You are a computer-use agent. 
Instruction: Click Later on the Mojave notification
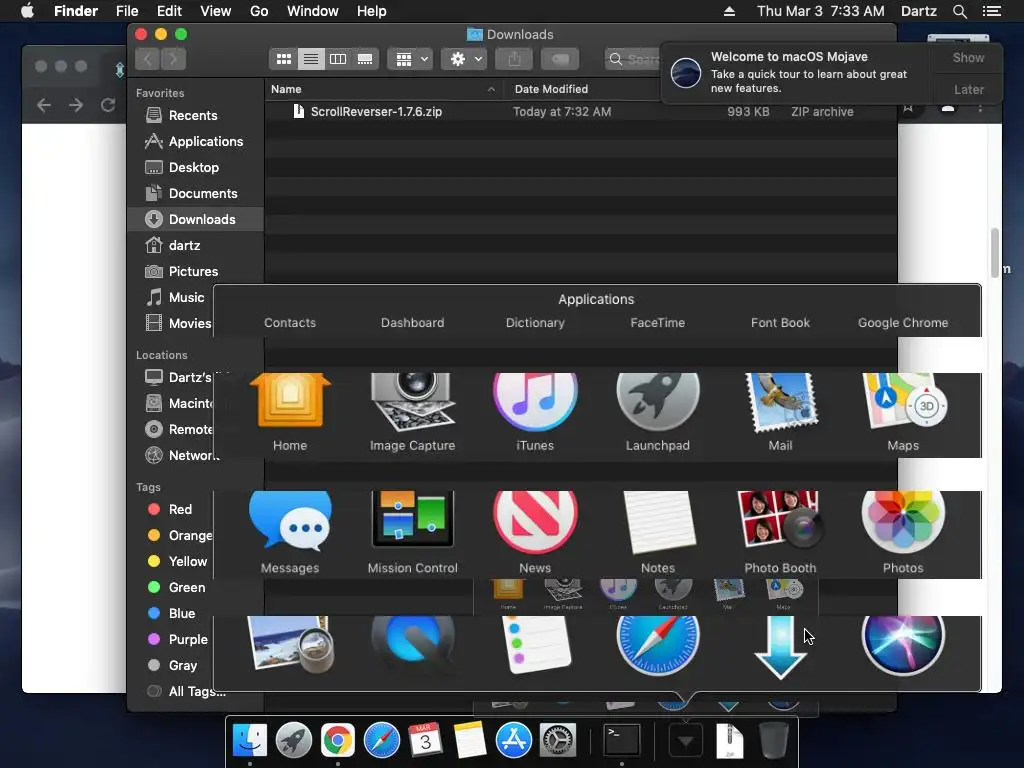[968, 89]
